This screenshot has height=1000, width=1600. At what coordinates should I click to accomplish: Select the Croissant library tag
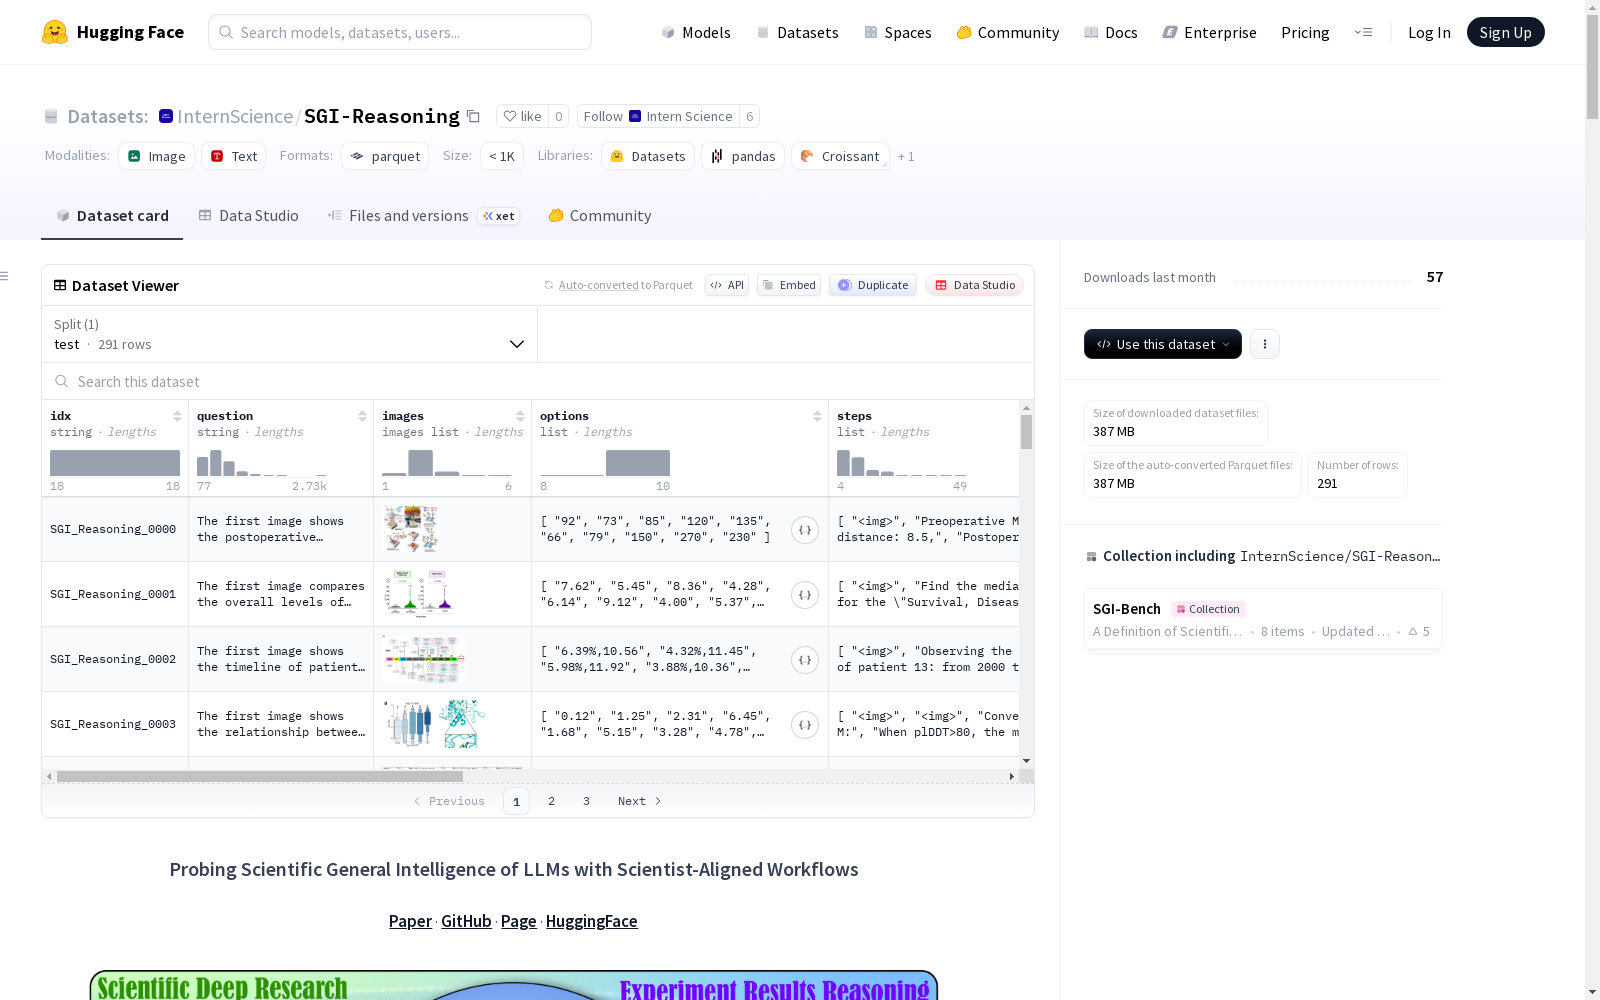point(840,156)
